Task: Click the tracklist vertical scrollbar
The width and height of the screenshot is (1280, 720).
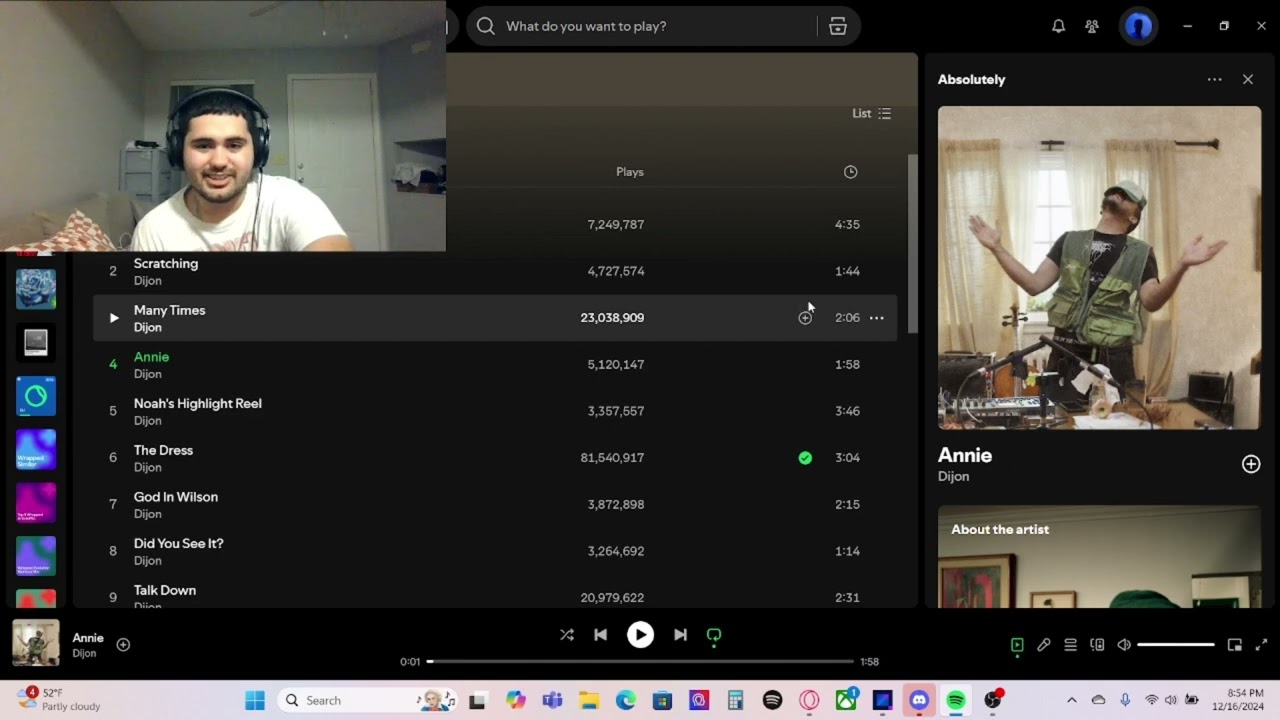Action: pos(911,245)
